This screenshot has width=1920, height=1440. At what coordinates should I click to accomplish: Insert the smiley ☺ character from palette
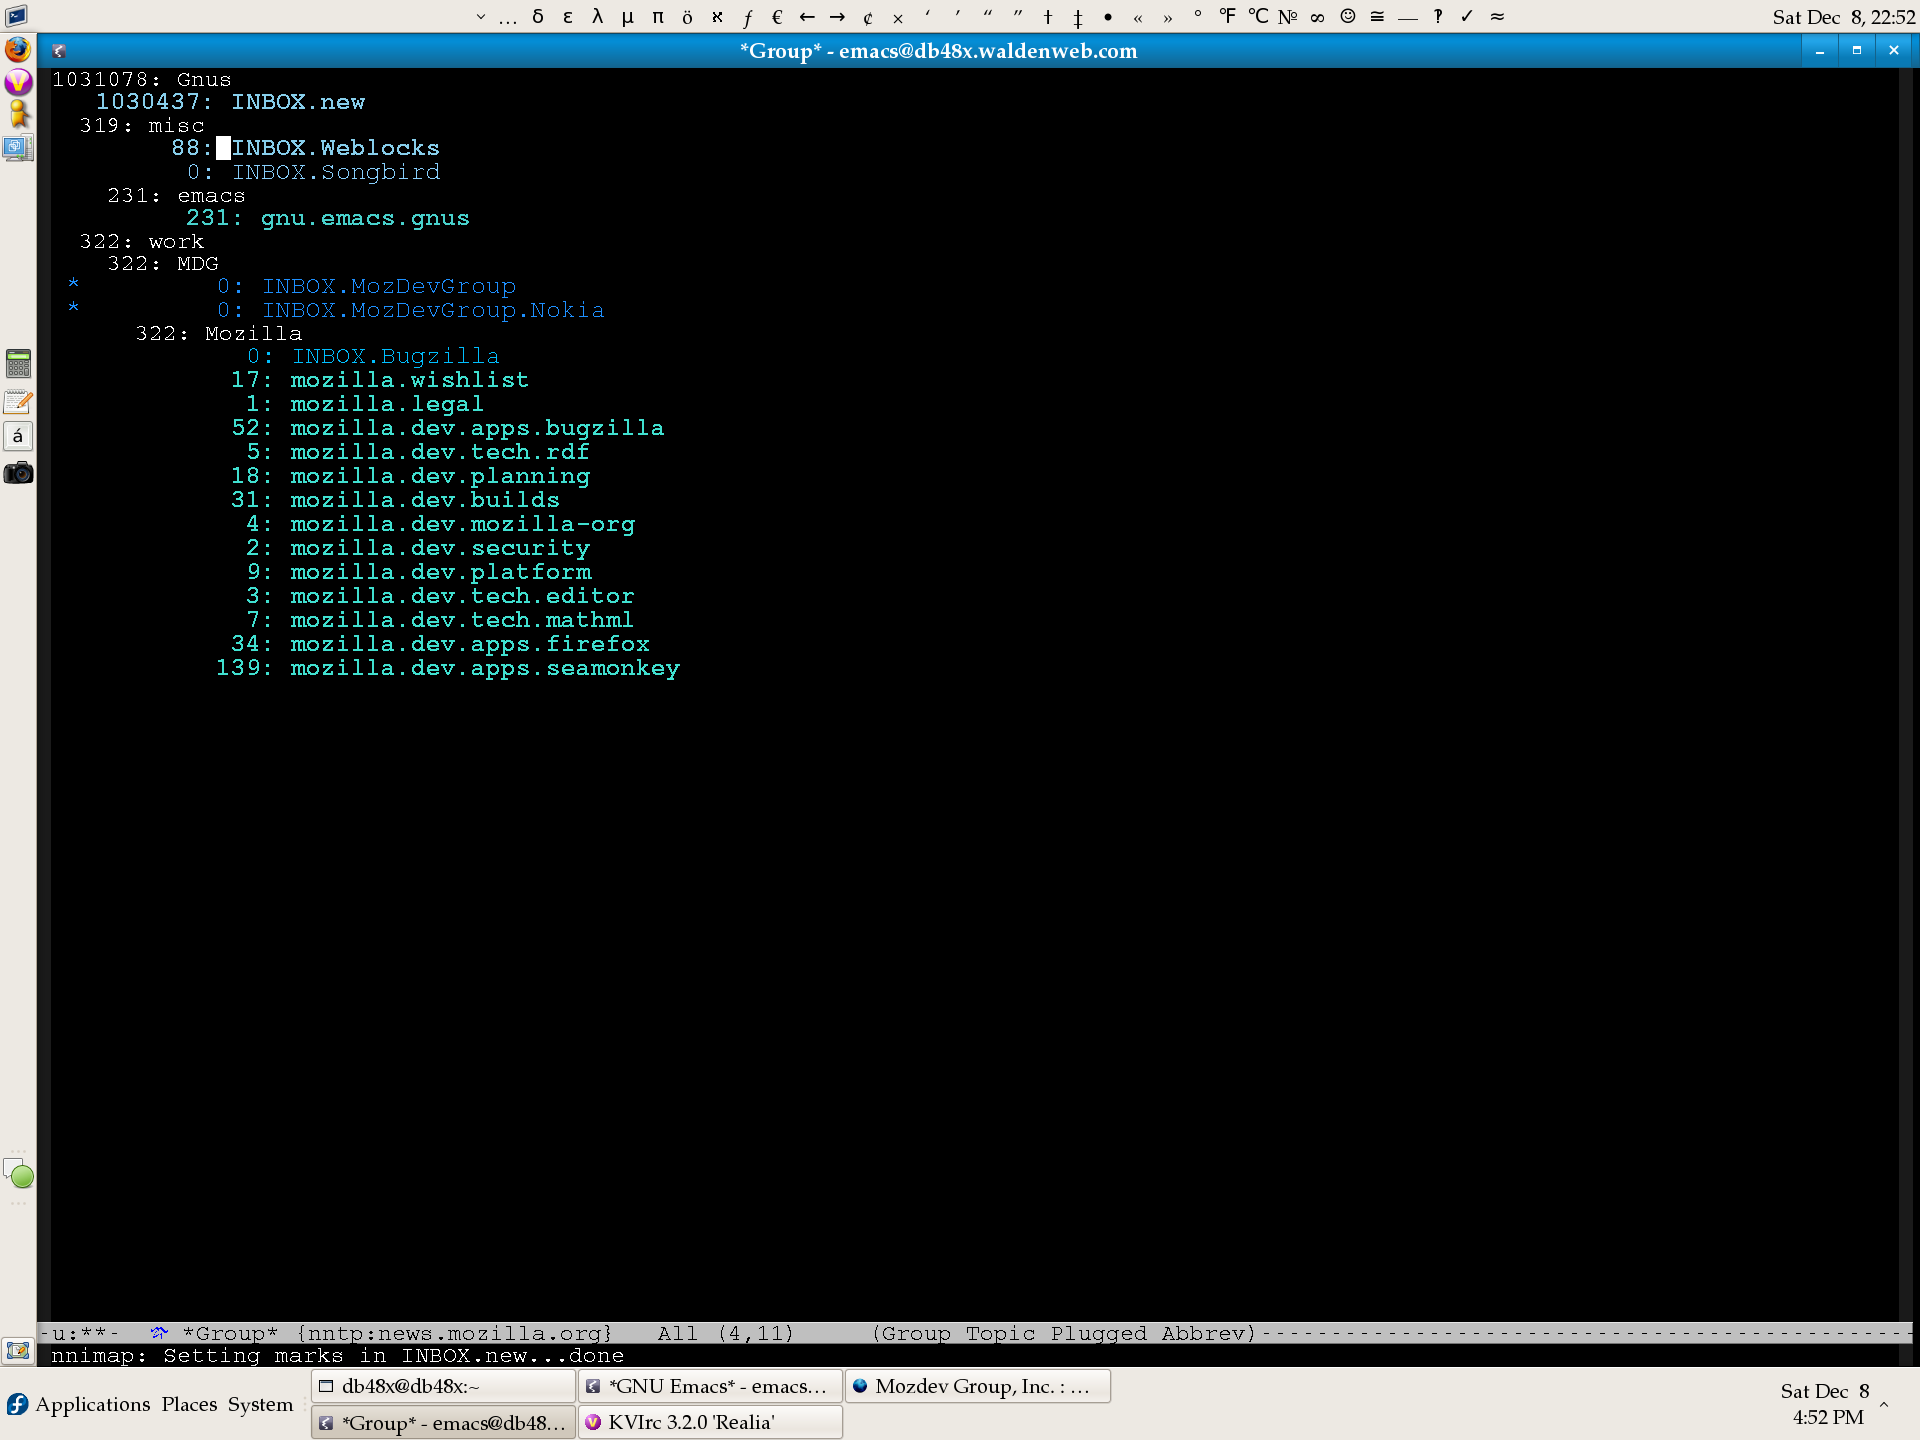[1348, 16]
